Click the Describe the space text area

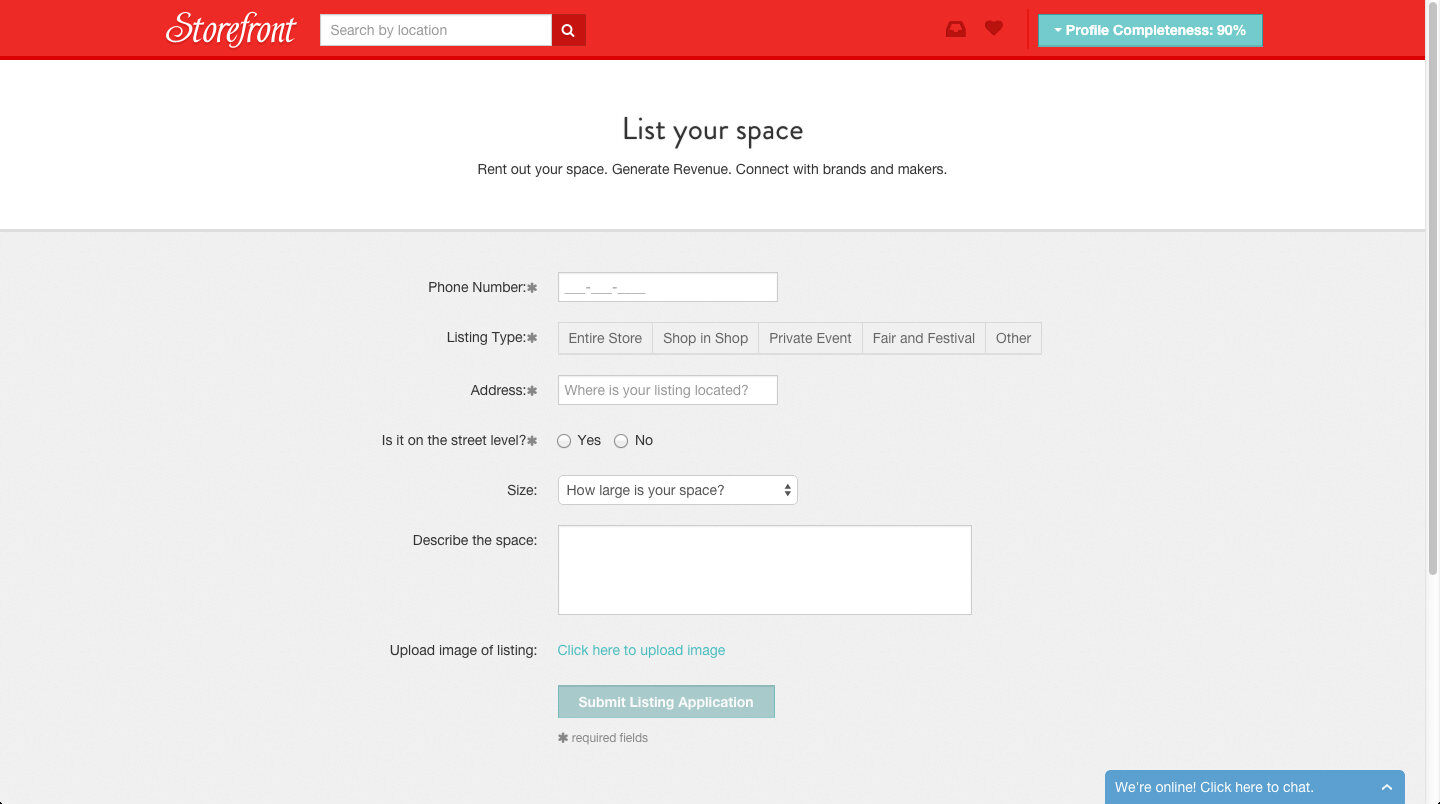[x=764, y=570]
